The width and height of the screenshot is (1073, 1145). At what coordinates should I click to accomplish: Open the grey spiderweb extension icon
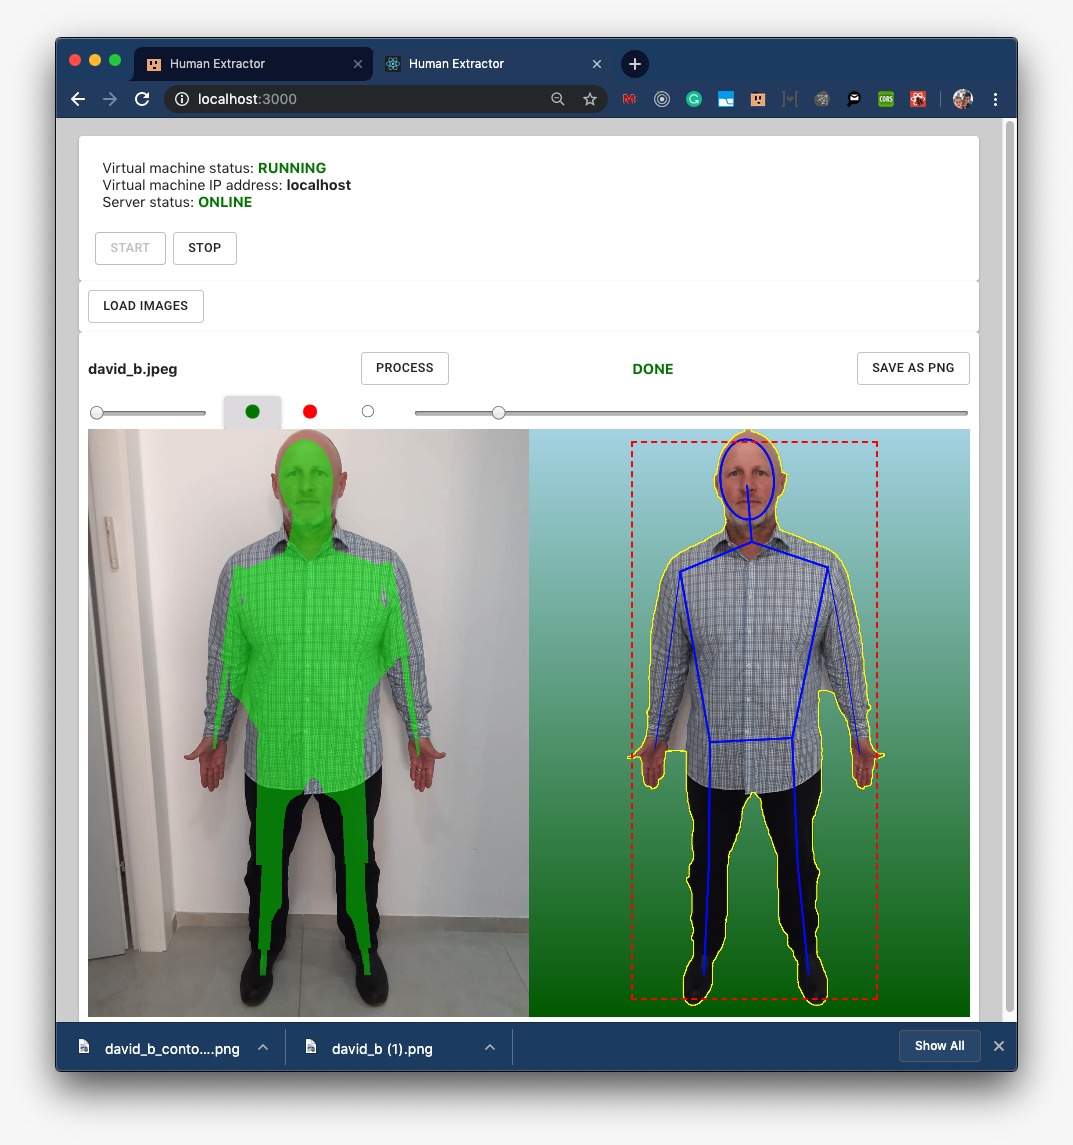[x=822, y=99]
